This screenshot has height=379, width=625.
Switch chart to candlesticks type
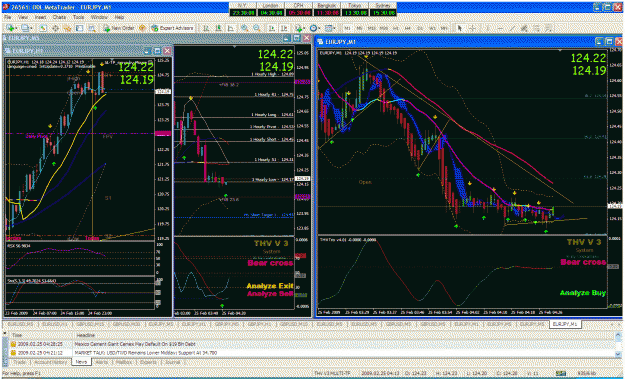point(218,28)
